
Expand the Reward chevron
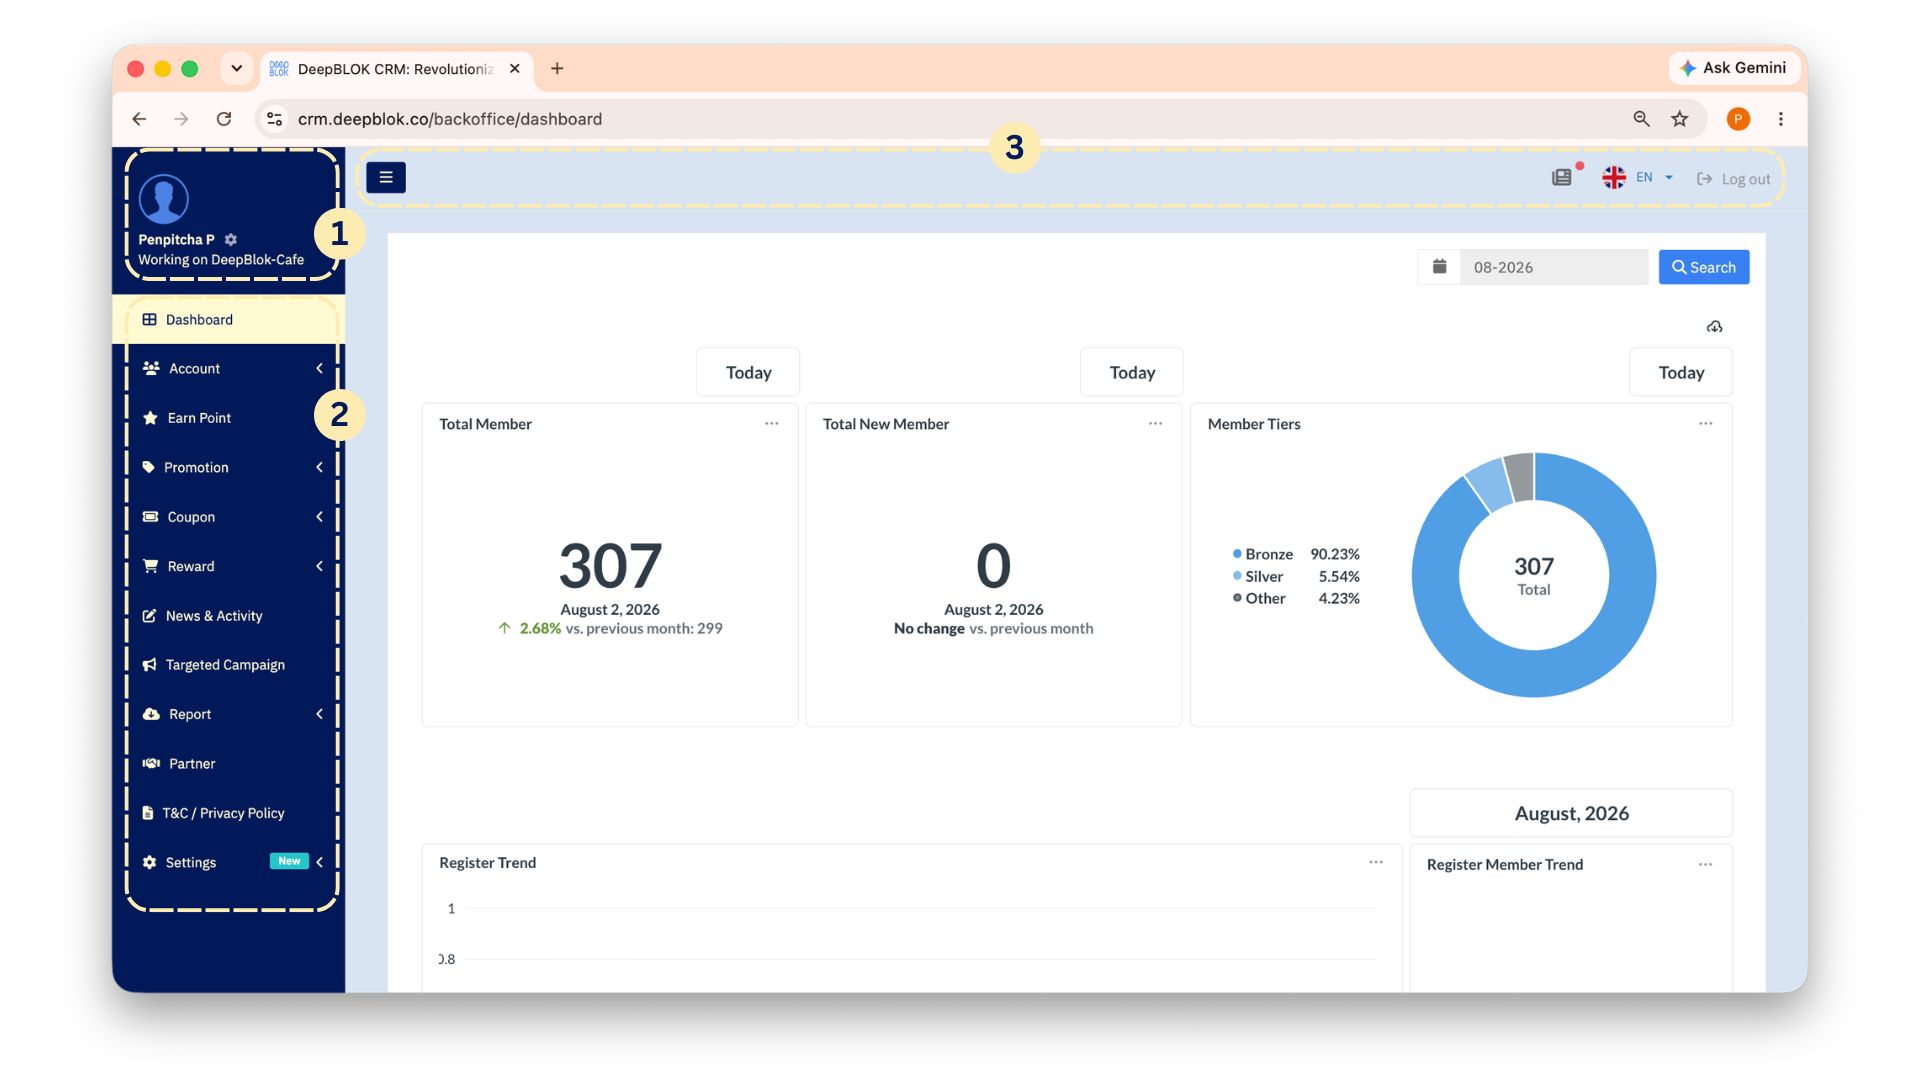[x=320, y=566]
